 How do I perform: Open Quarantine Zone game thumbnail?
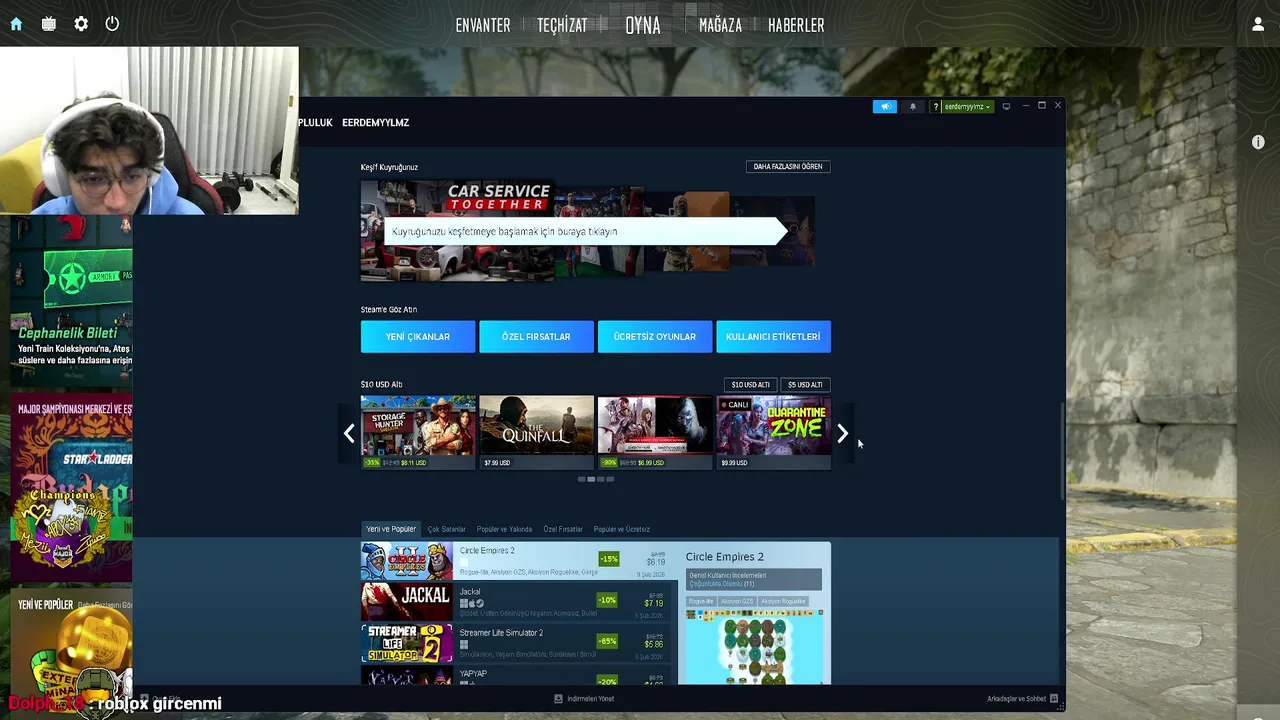coord(773,432)
